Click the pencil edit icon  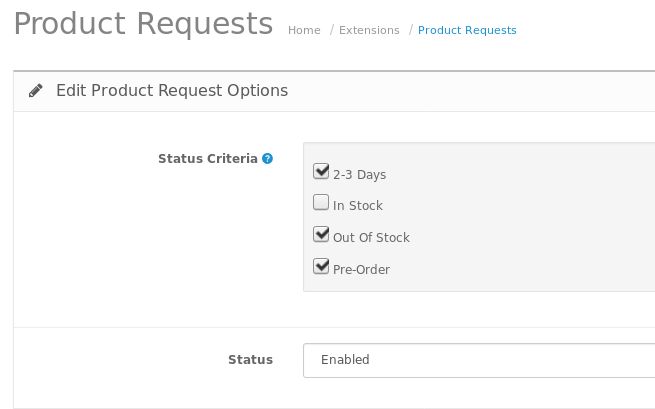pos(36,91)
